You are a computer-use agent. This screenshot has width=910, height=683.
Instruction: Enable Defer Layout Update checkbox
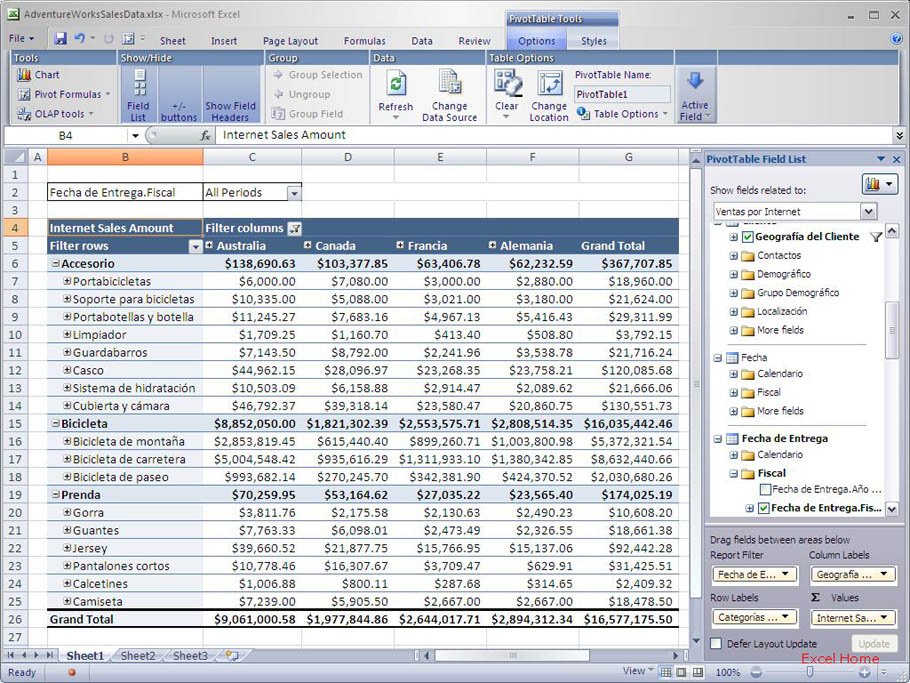(716, 644)
